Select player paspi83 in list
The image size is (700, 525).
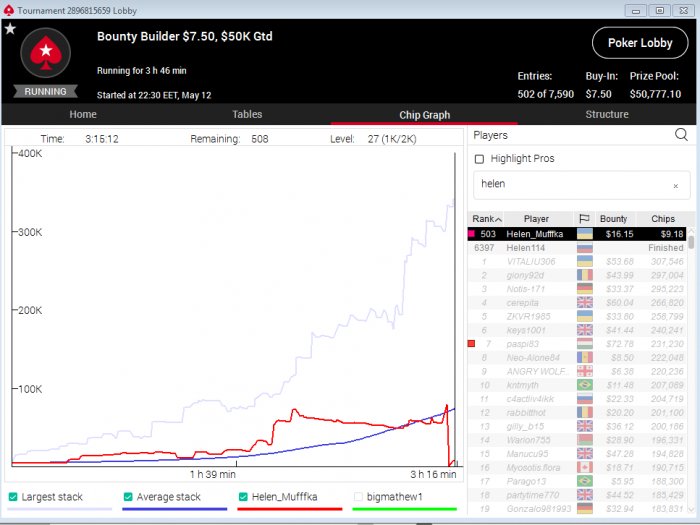pos(577,344)
